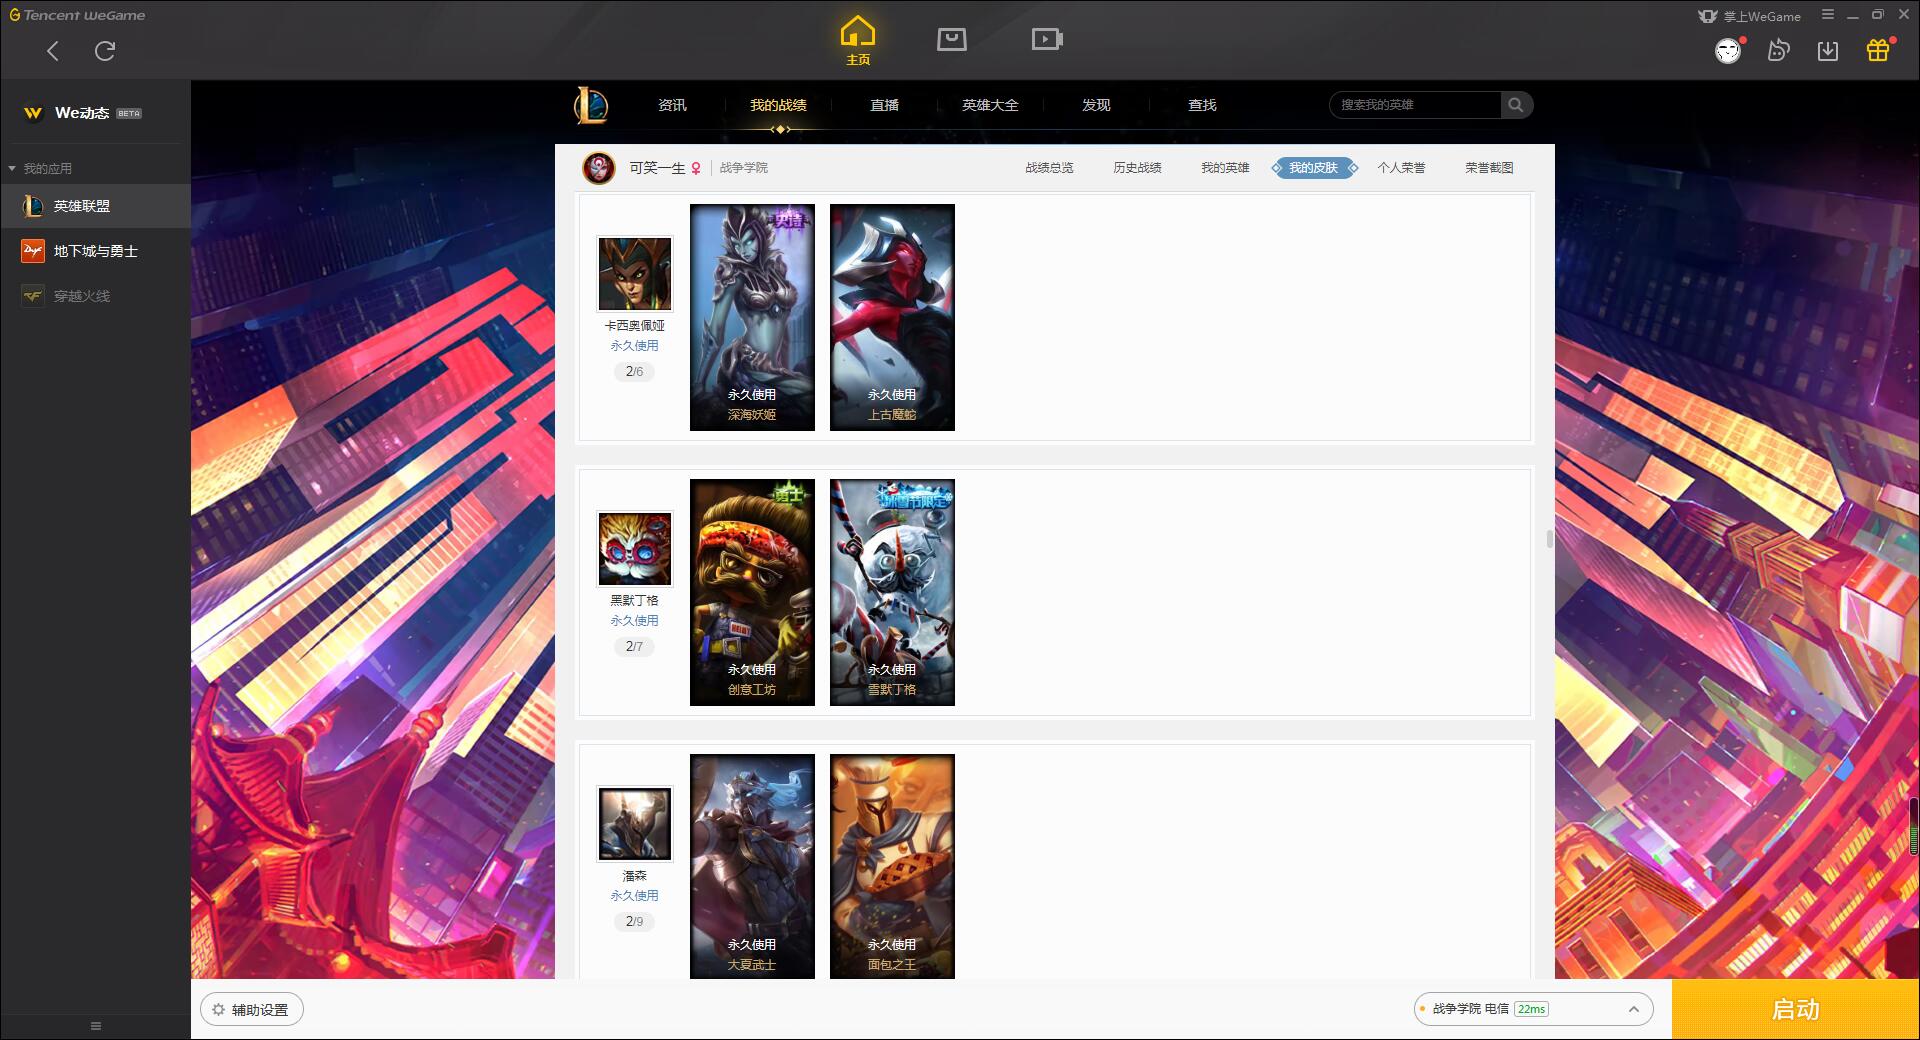Open the 我的战绩 tab
Screen dimensions: 1920x1040
(778, 105)
